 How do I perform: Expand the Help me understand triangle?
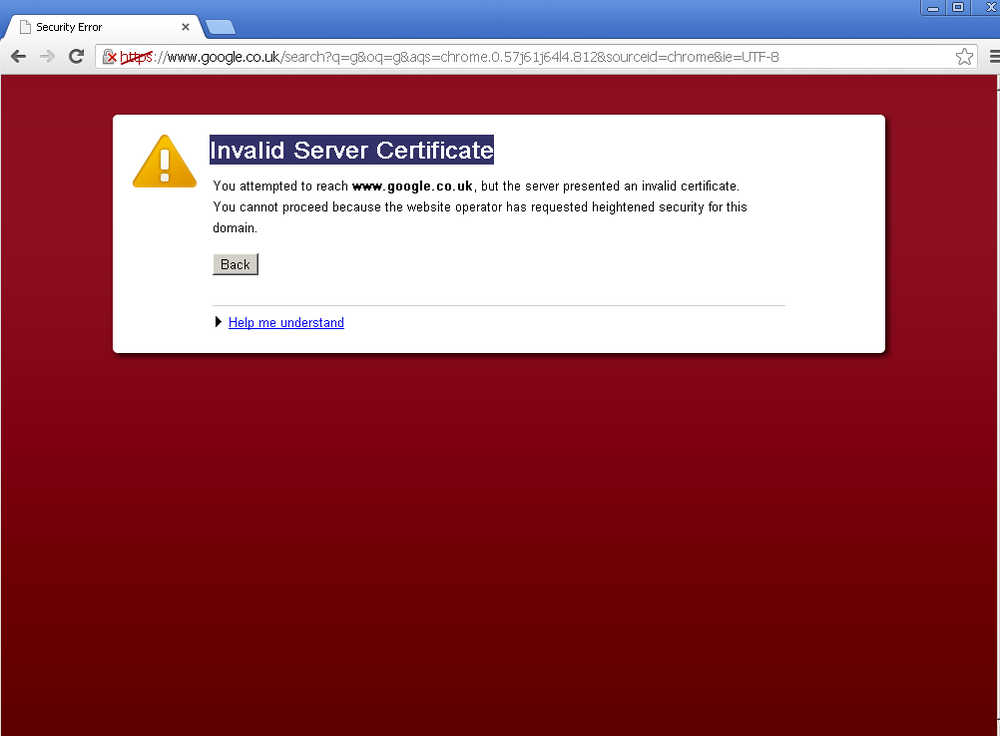pyautogui.click(x=218, y=322)
